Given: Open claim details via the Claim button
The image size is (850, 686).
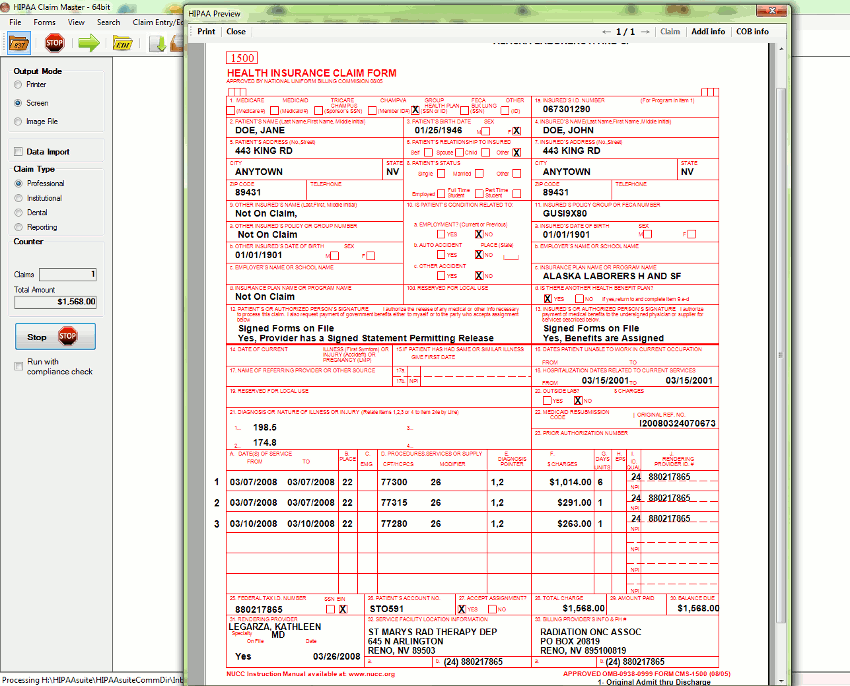Looking at the screenshot, I should (670, 32).
